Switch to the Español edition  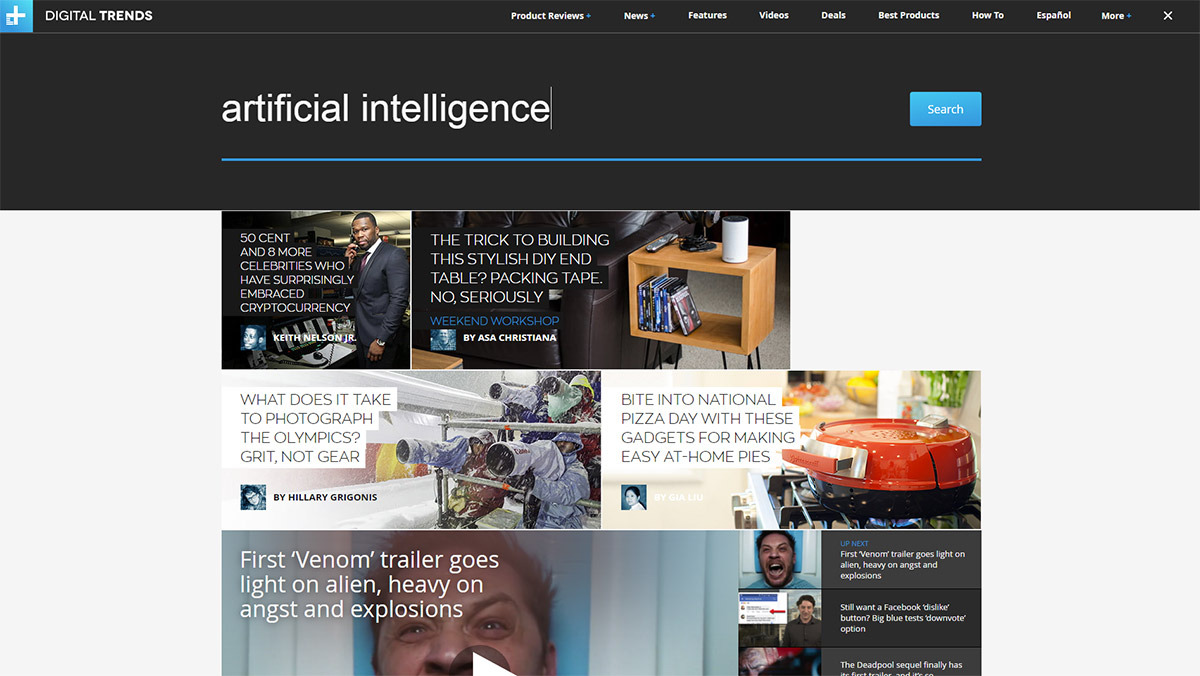pos(1054,16)
